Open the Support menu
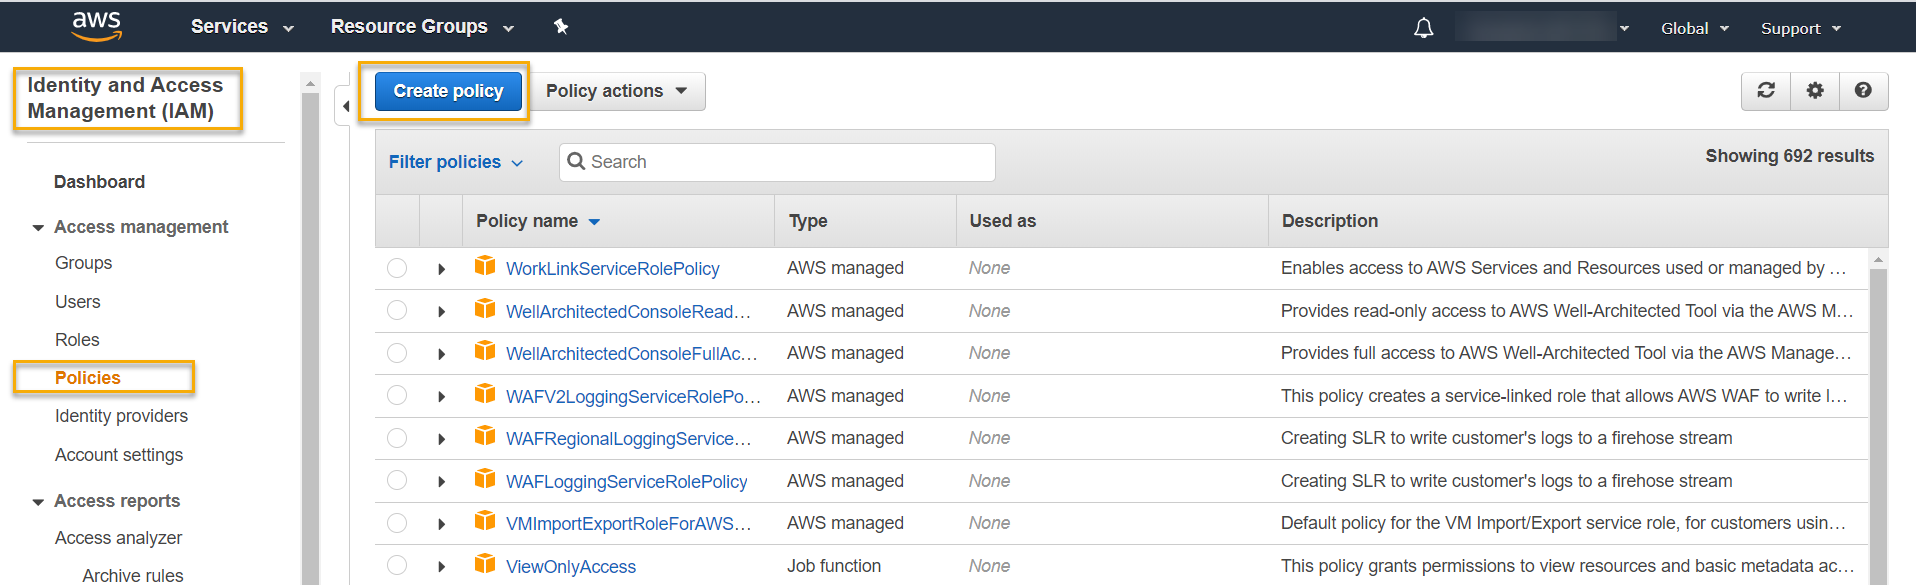Viewport: 1916px width, 585px height. [x=1801, y=28]
